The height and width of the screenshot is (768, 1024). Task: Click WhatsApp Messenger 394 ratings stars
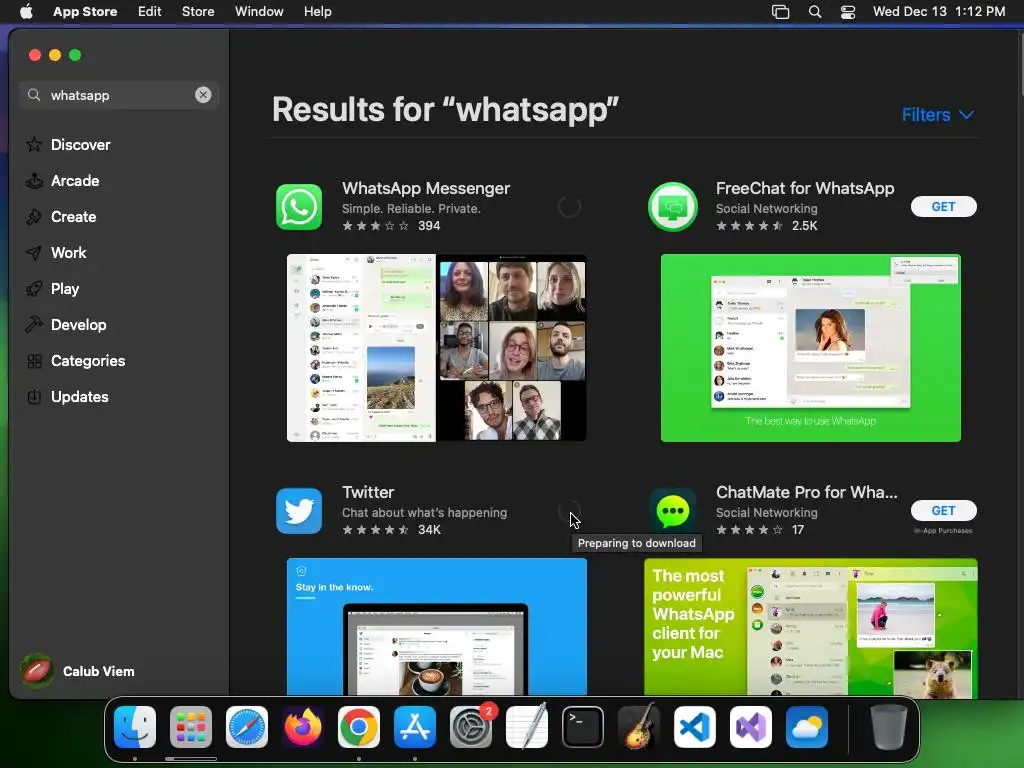(x=376, y=226)
